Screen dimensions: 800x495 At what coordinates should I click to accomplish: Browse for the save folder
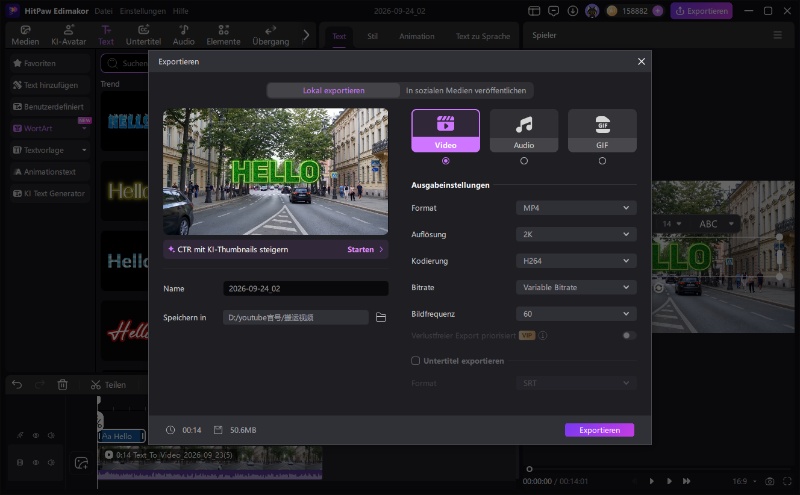click(x=381, y=317)
